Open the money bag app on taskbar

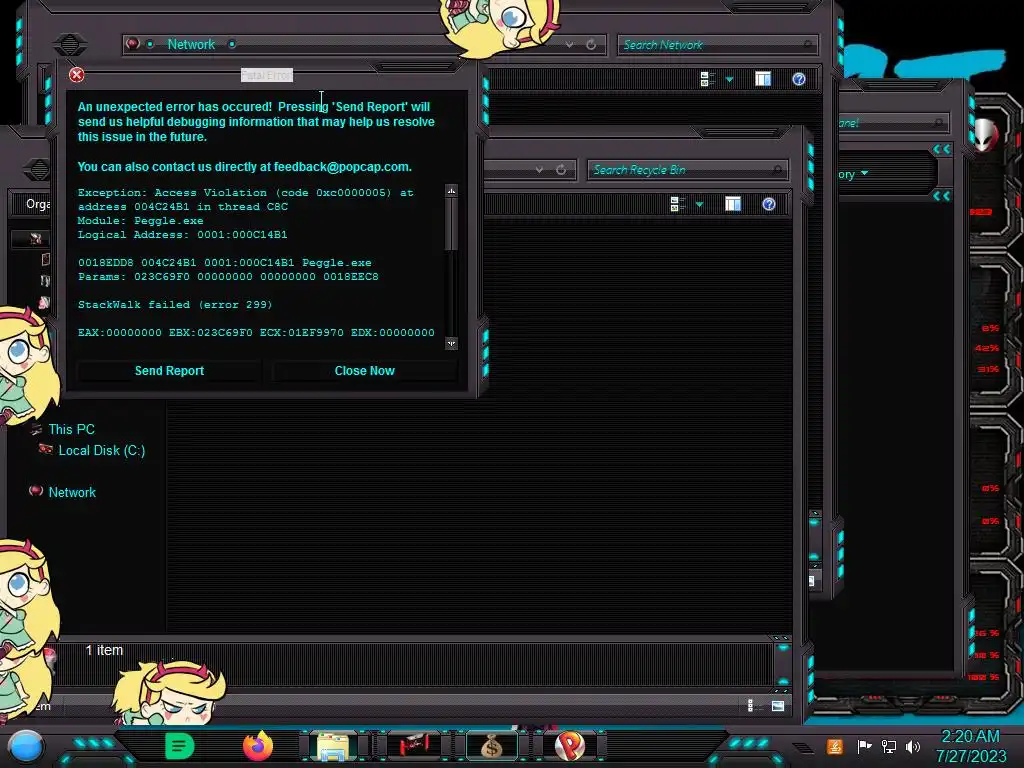point(491,746)
